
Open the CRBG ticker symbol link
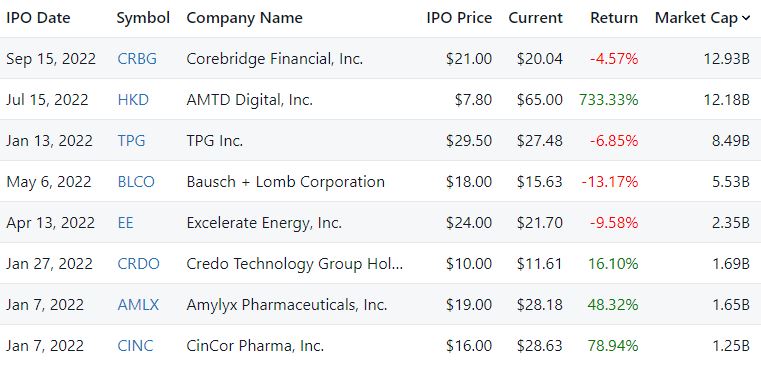click(137, 59)
